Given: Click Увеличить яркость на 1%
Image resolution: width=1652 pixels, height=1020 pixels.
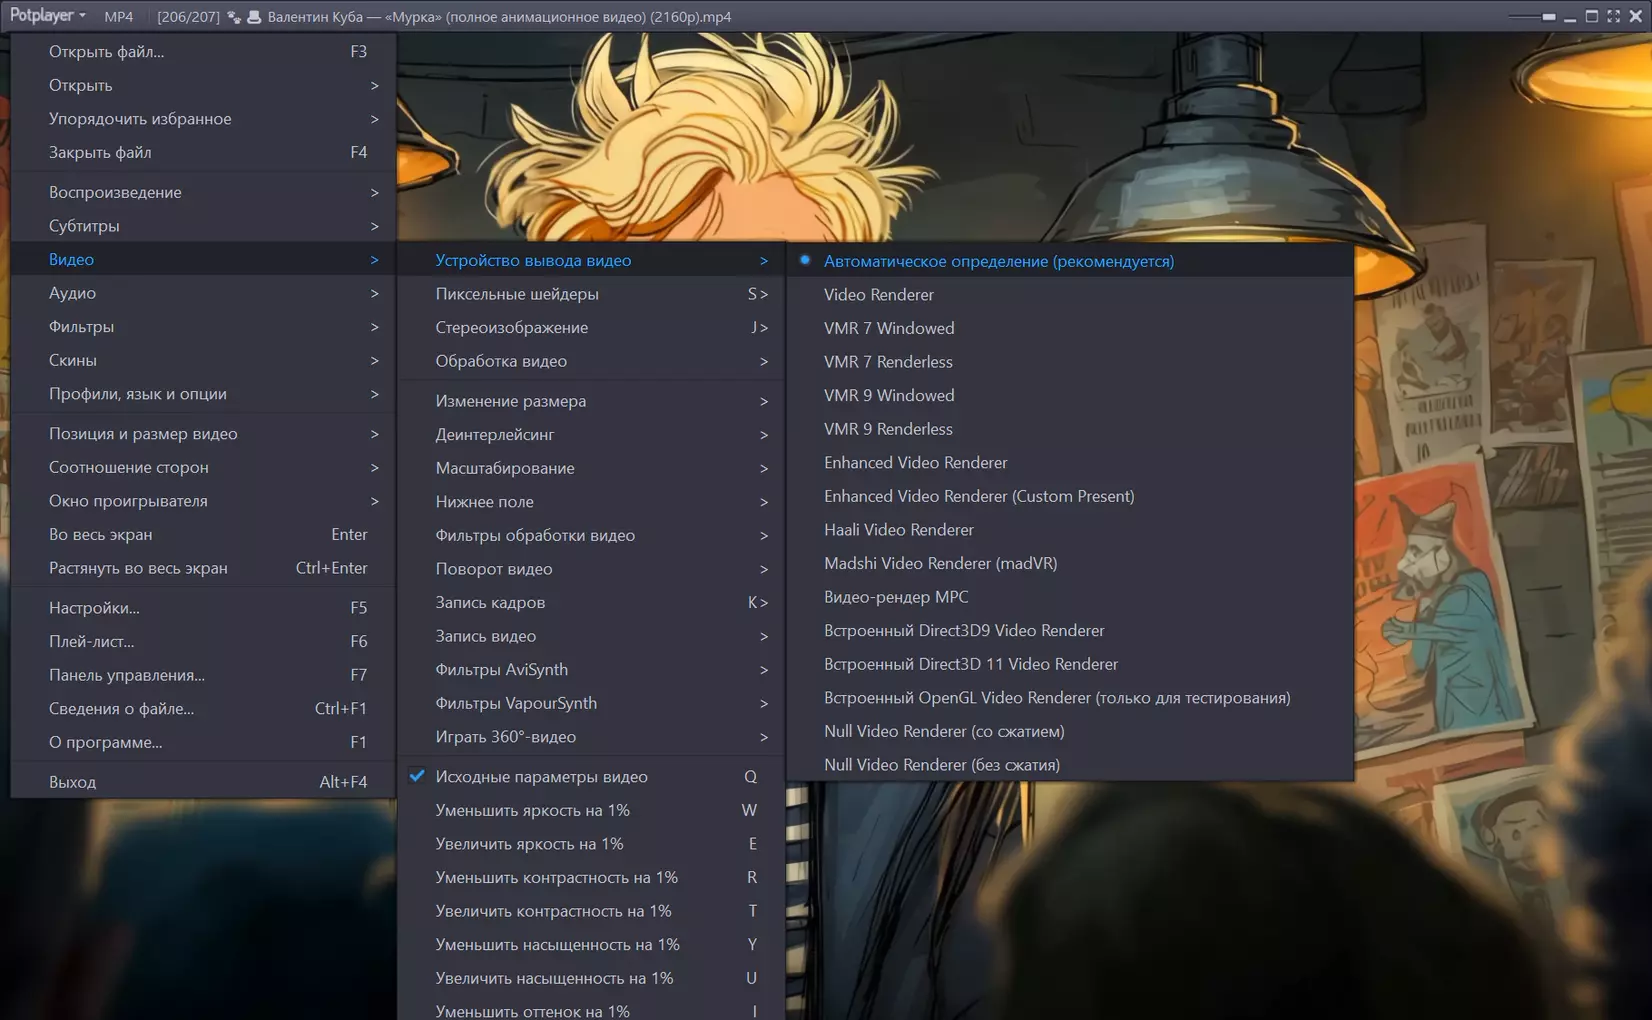Looking at the screenshot, I should coord(590,844).
